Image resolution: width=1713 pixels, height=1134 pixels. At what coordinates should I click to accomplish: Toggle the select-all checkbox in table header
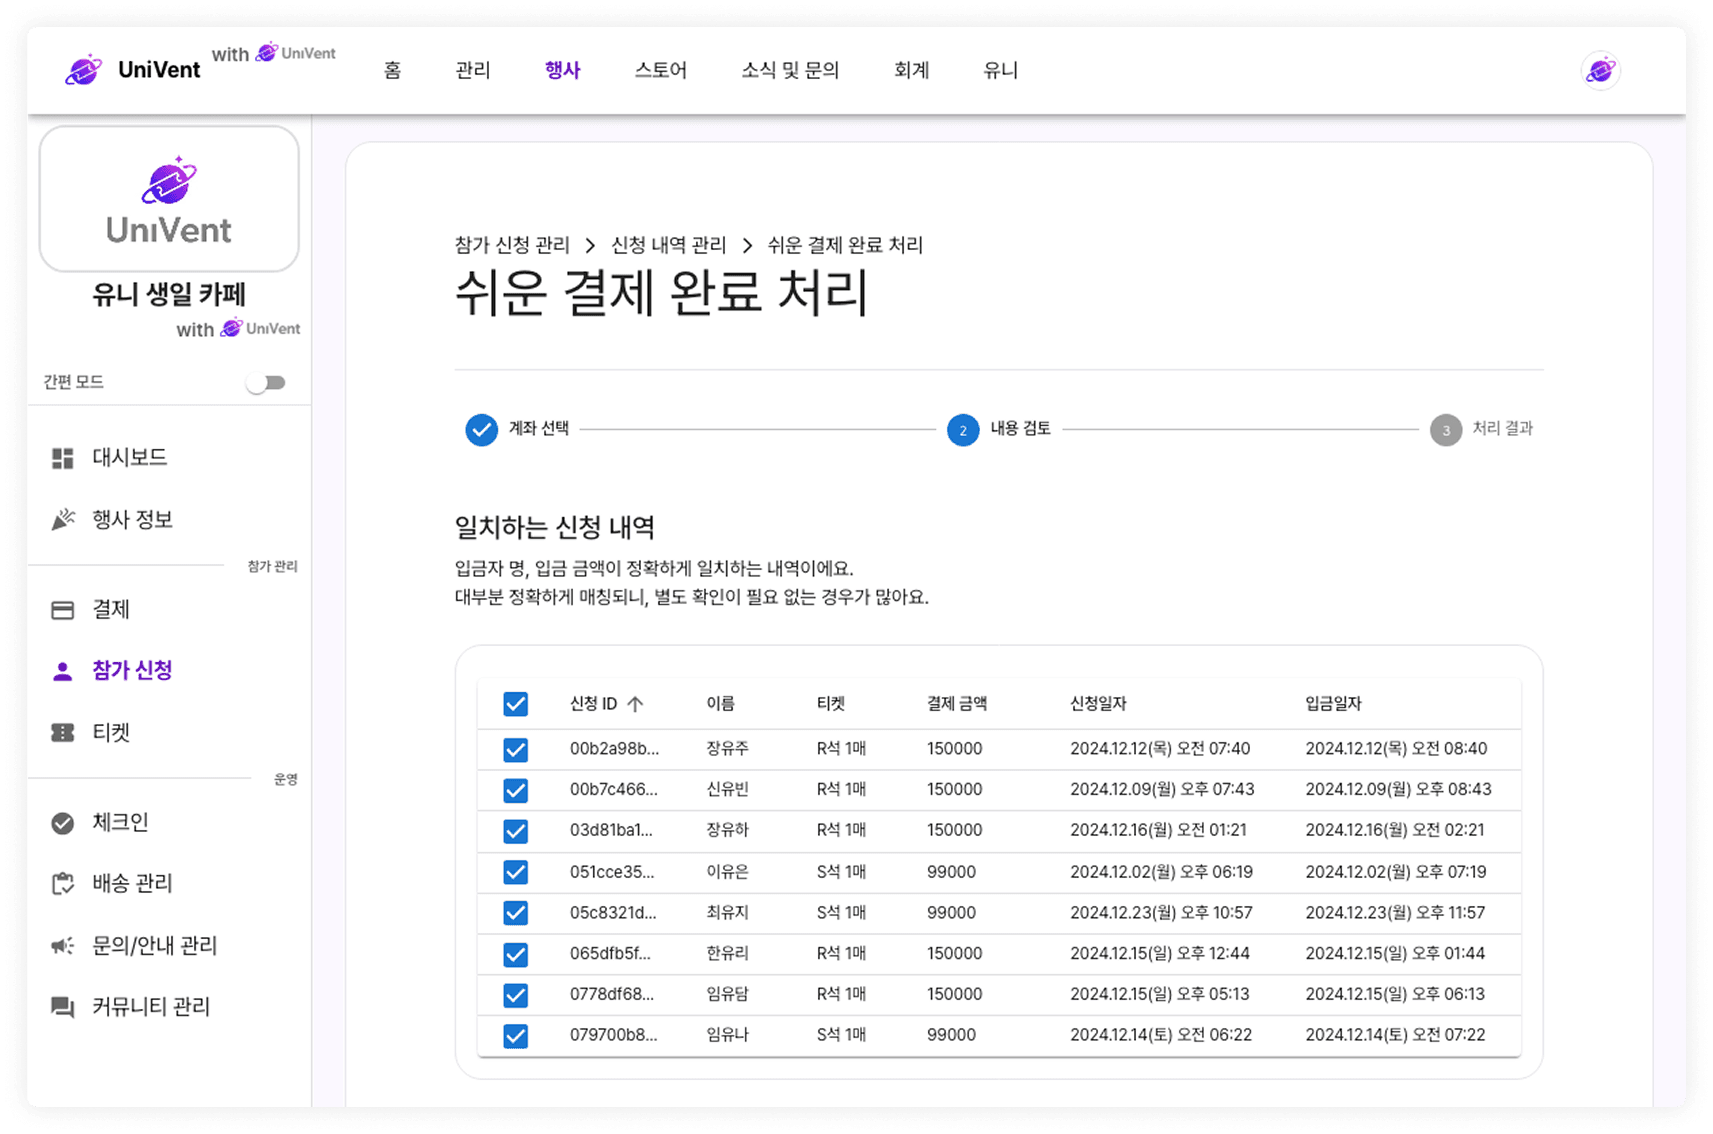point(515,704)
